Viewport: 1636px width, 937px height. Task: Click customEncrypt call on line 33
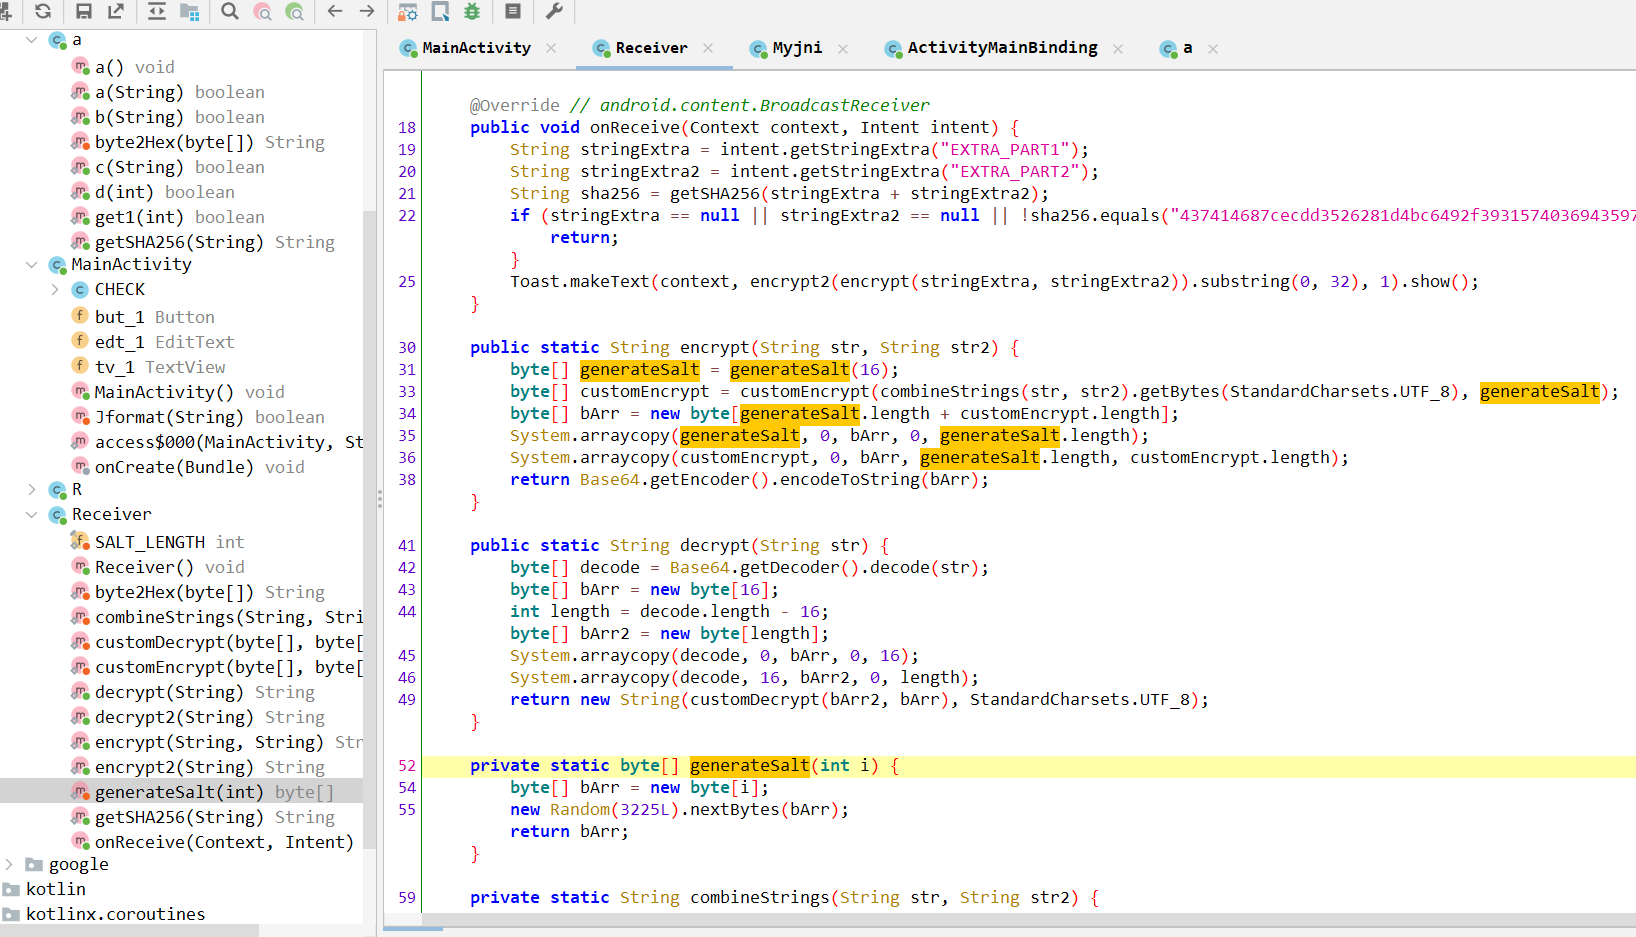tap(805, 392)
